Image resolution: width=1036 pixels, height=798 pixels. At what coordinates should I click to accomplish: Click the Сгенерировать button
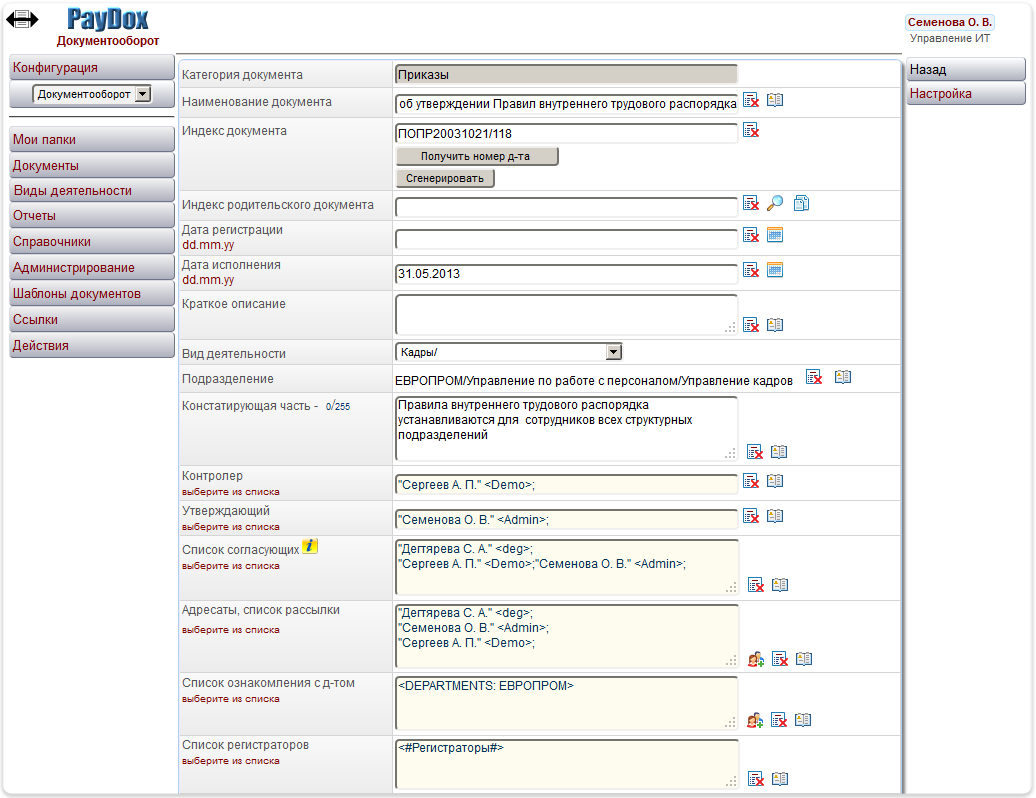pyautogui.click(x=445, y=179)
